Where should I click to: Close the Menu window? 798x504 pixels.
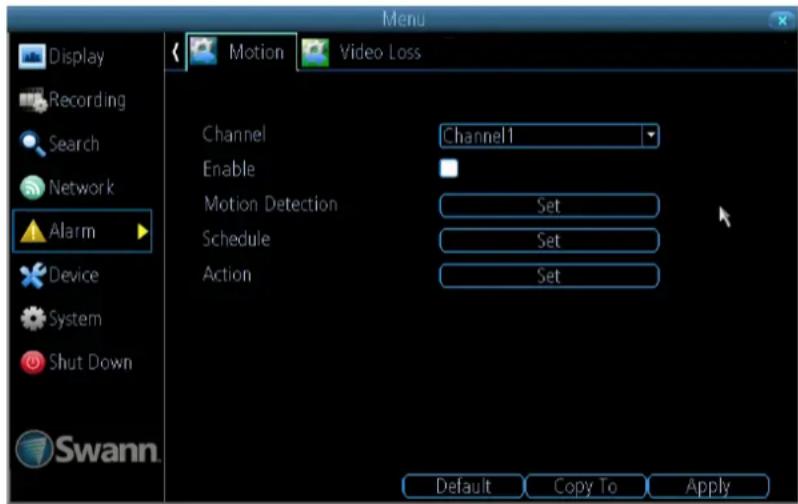pos(782,20)
